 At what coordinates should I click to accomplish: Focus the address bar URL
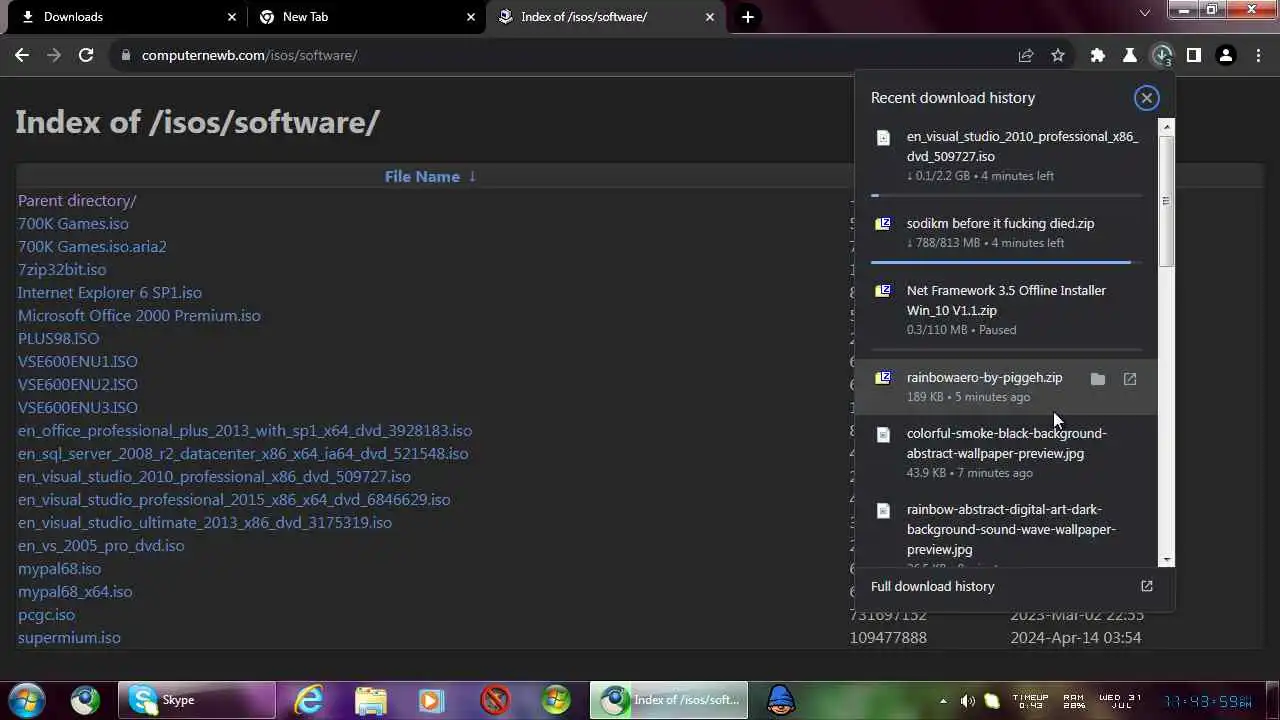point(249,55)
